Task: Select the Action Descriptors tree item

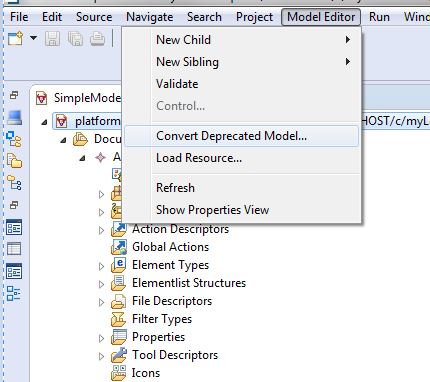Action: click(x=180, y=229)
